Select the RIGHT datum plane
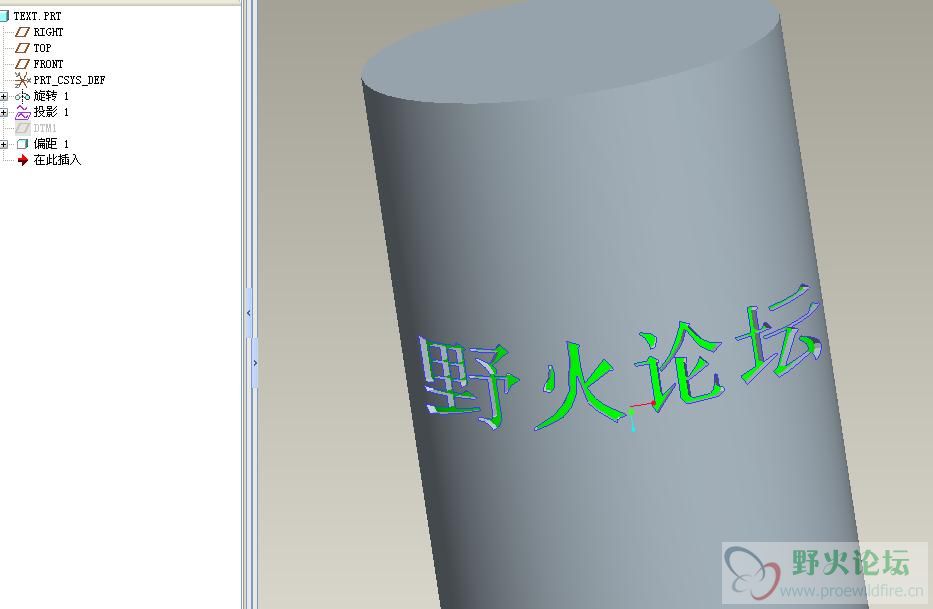This screenshot has height=609, width=933. click(48, 32)
